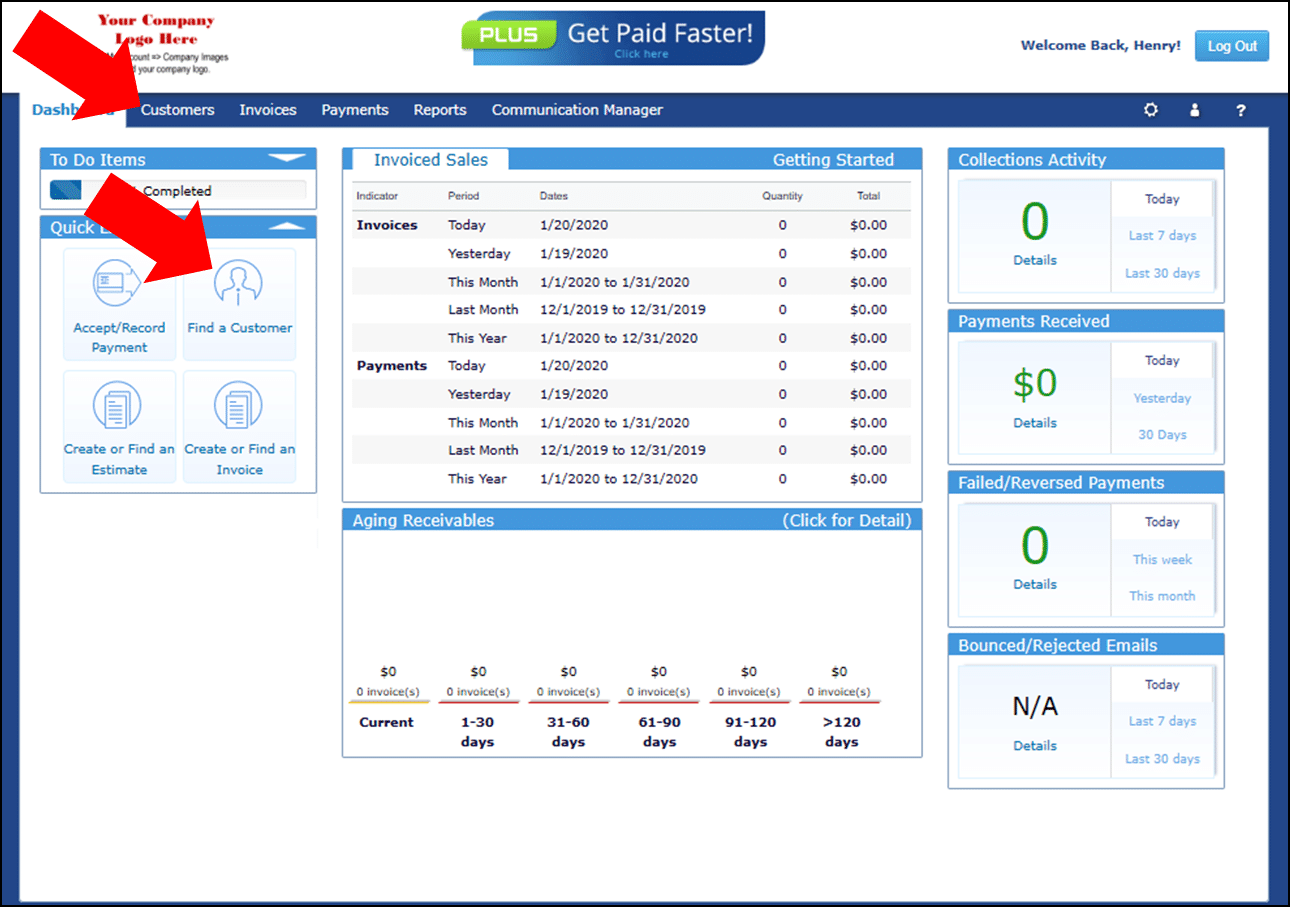Open the user account icon in navigation bar
Image resolution: width=1290 pixels, height=907 pixels.
click(x=1194, y=110)
